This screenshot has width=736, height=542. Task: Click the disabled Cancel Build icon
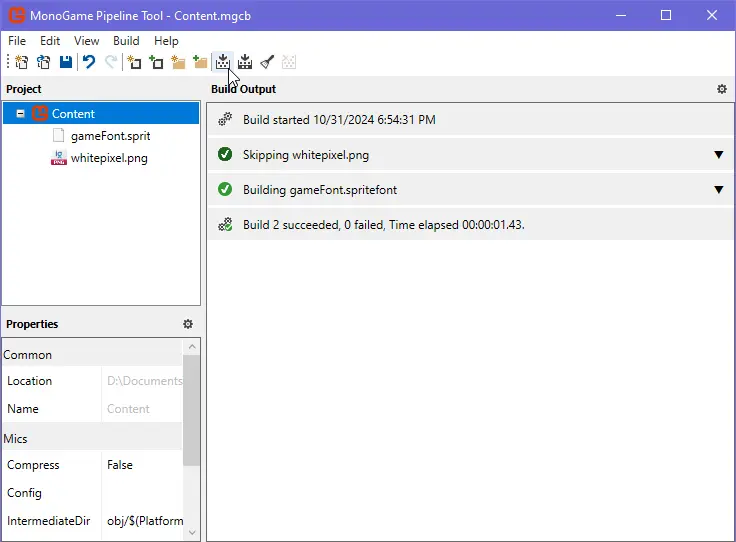[289, 62]
